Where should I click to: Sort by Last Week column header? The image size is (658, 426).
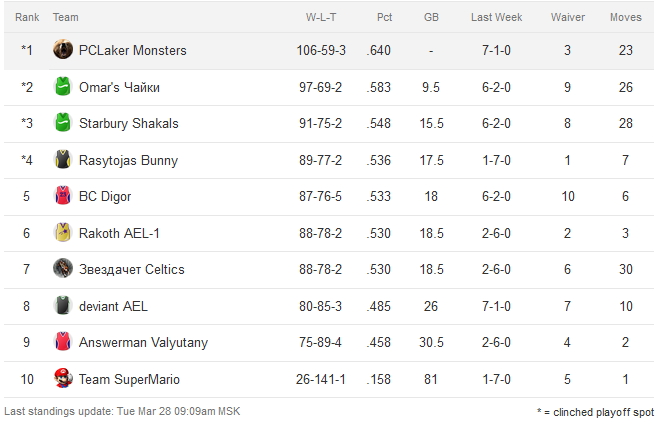tap(496, 17)
